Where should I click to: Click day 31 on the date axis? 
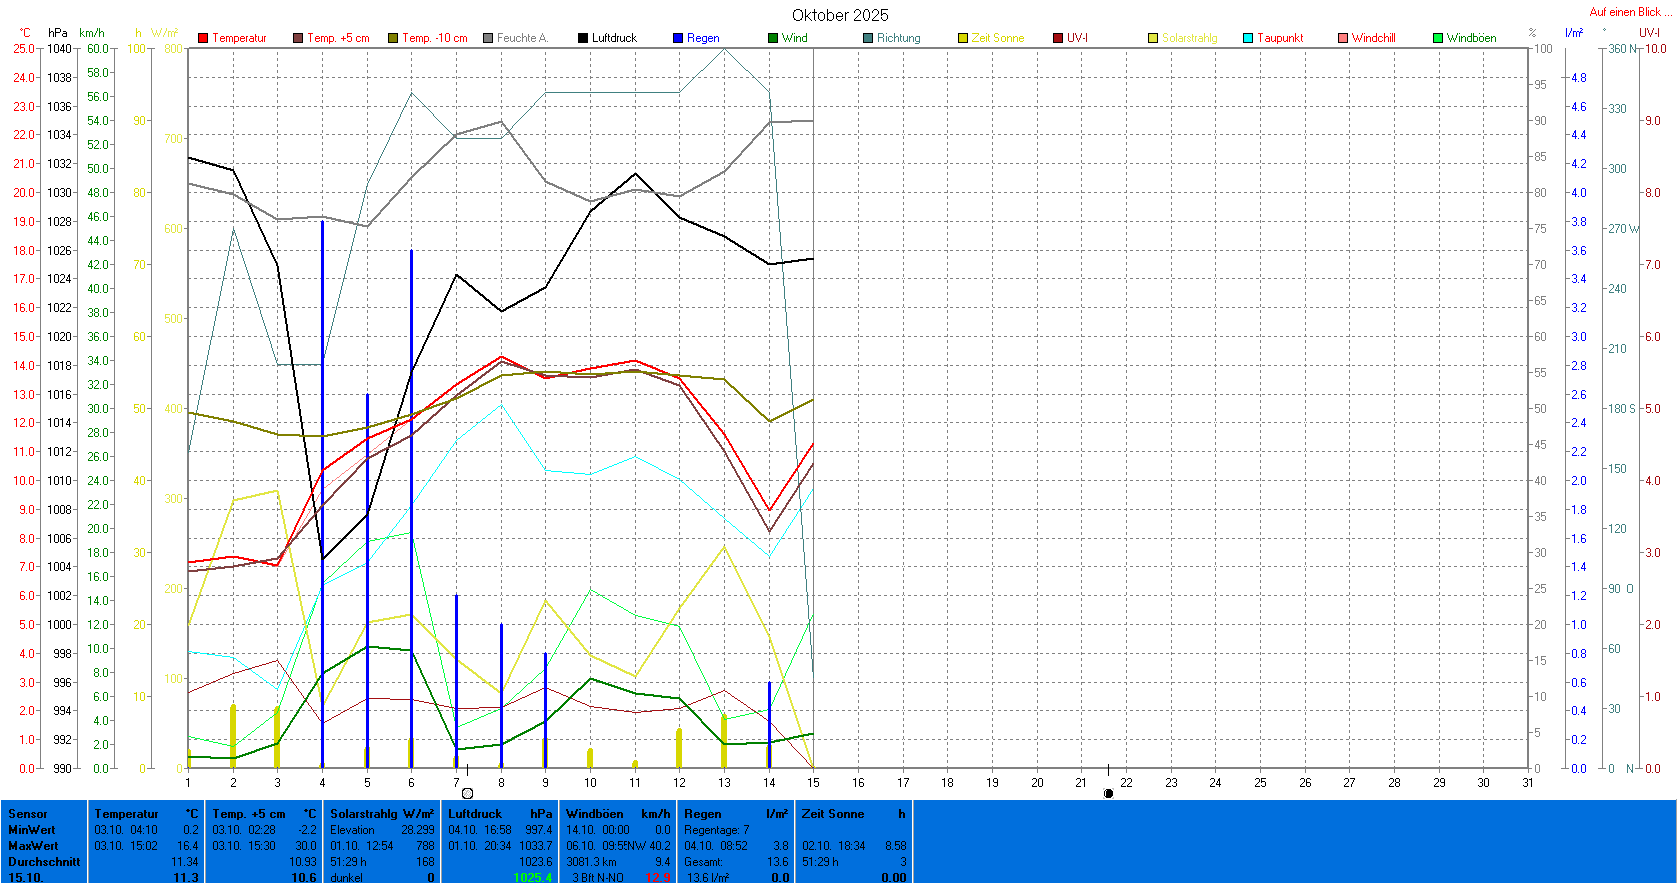coord(1528,783)
